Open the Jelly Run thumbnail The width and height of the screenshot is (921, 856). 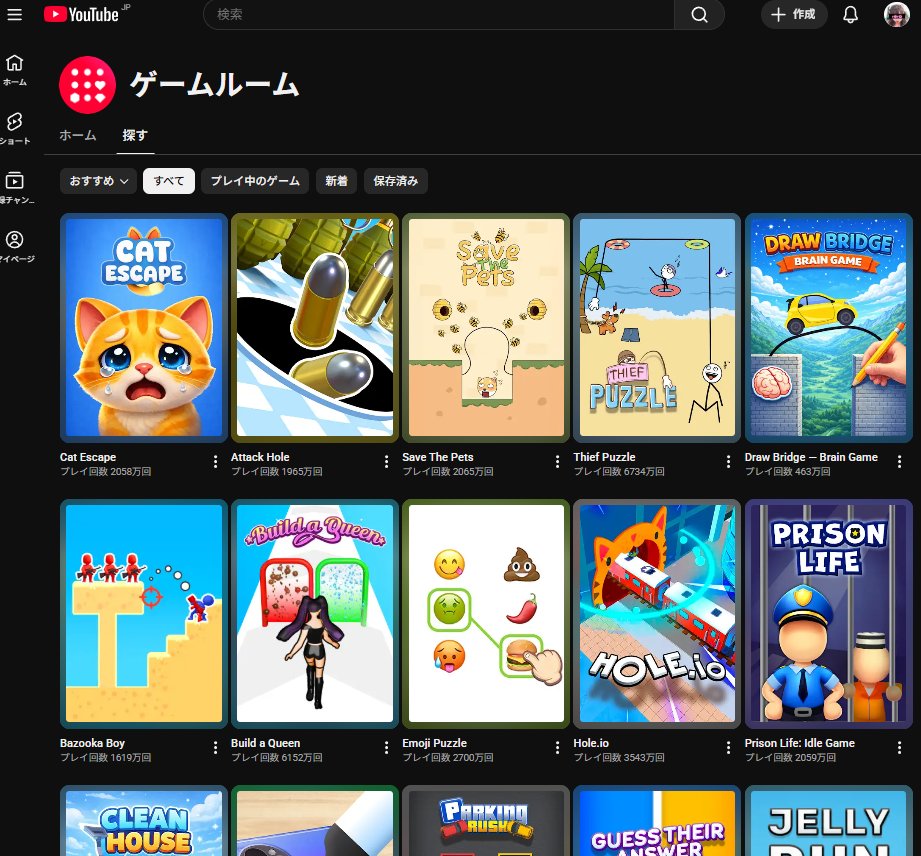(x=828, y=821)
